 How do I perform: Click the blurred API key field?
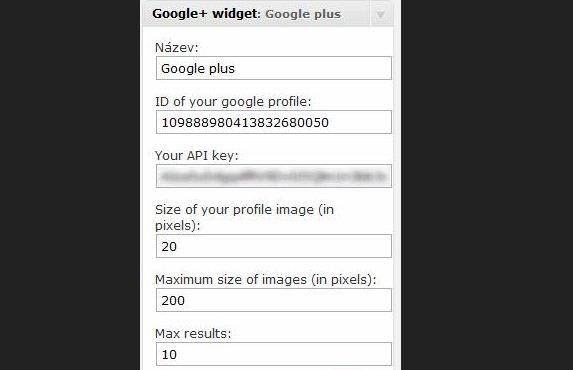pos(274,176)
